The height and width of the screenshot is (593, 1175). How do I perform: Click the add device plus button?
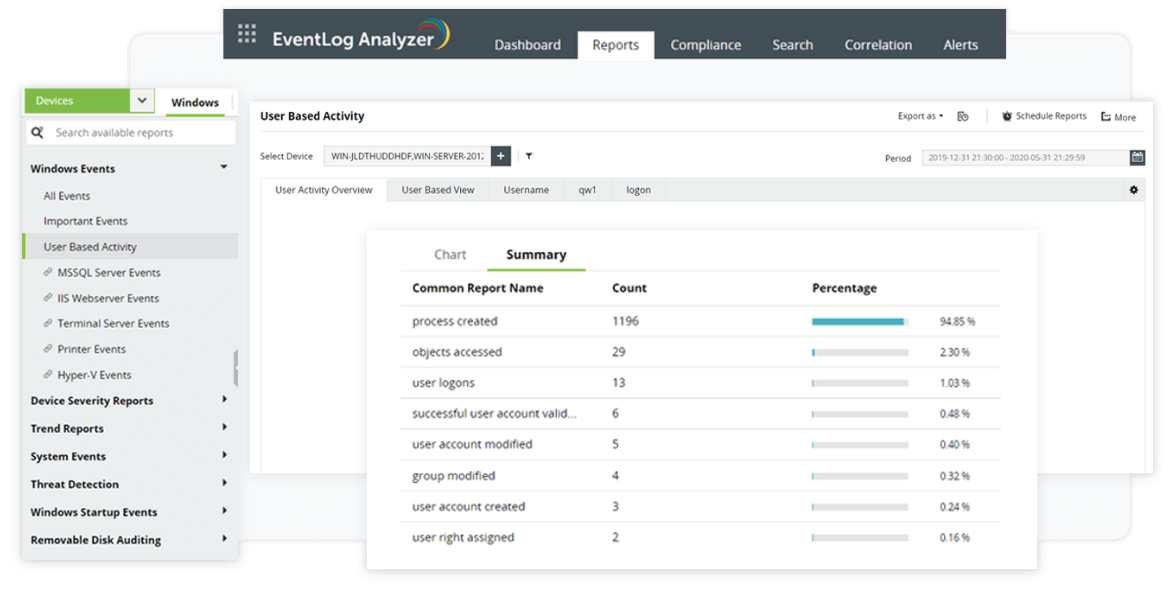501,156
